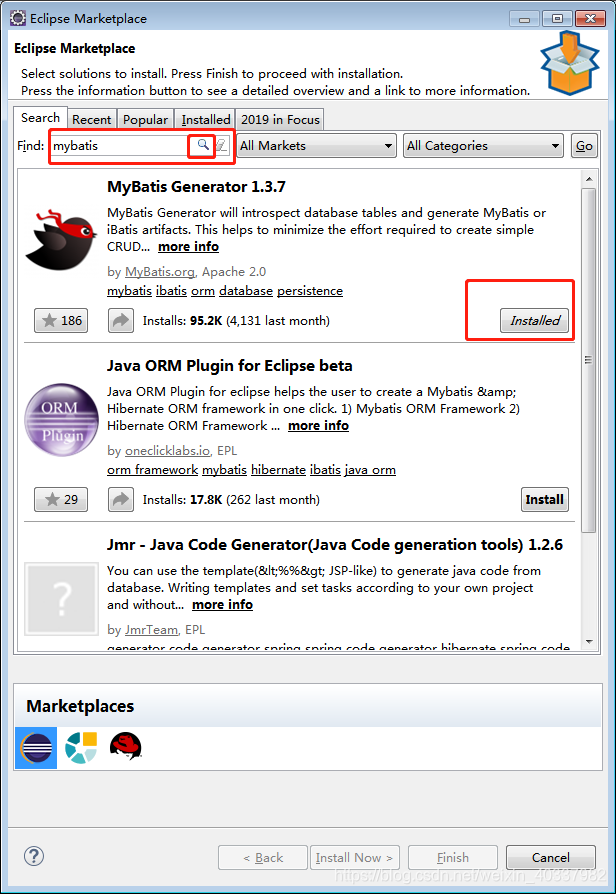Image resolution: width=616 pixels, height=894 pixels.
Task: Click the magnifier search icon in Find field
Action: pos(202,145)
